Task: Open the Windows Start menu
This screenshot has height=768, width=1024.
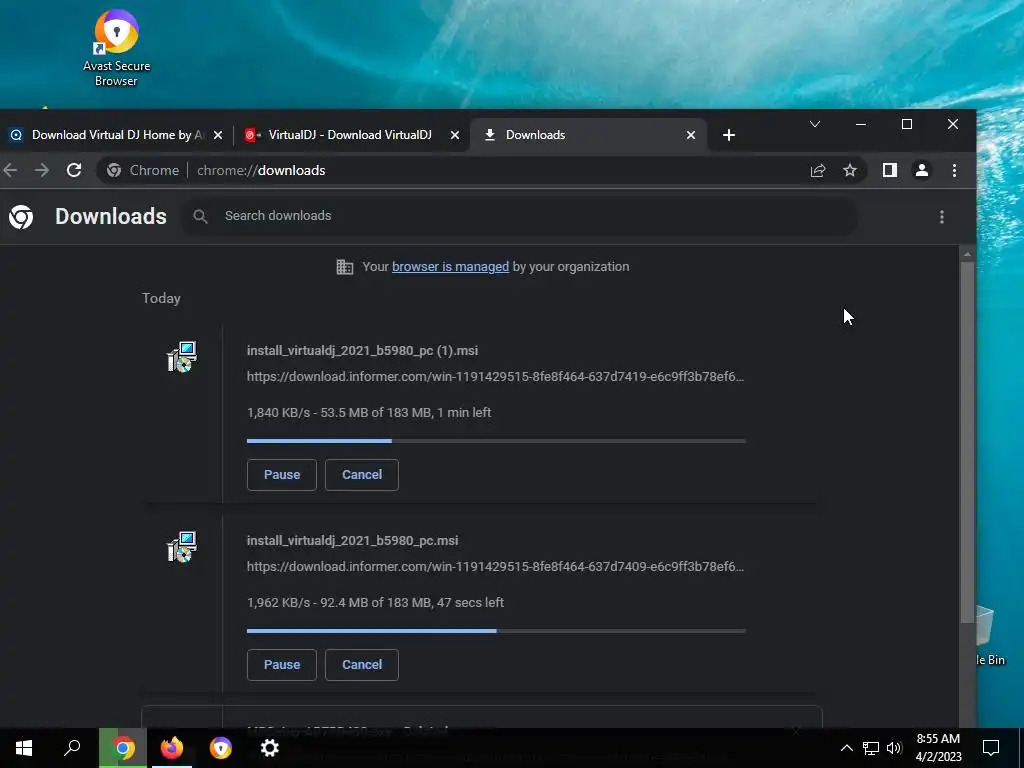Action: (24, 748)
